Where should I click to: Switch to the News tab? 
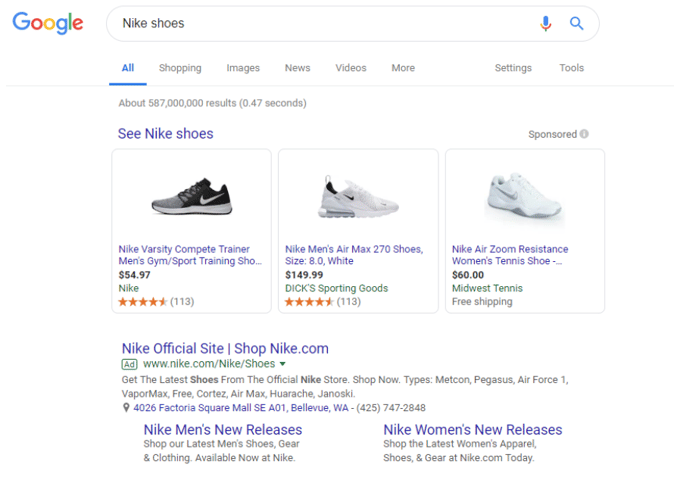(x=298, y=68)
